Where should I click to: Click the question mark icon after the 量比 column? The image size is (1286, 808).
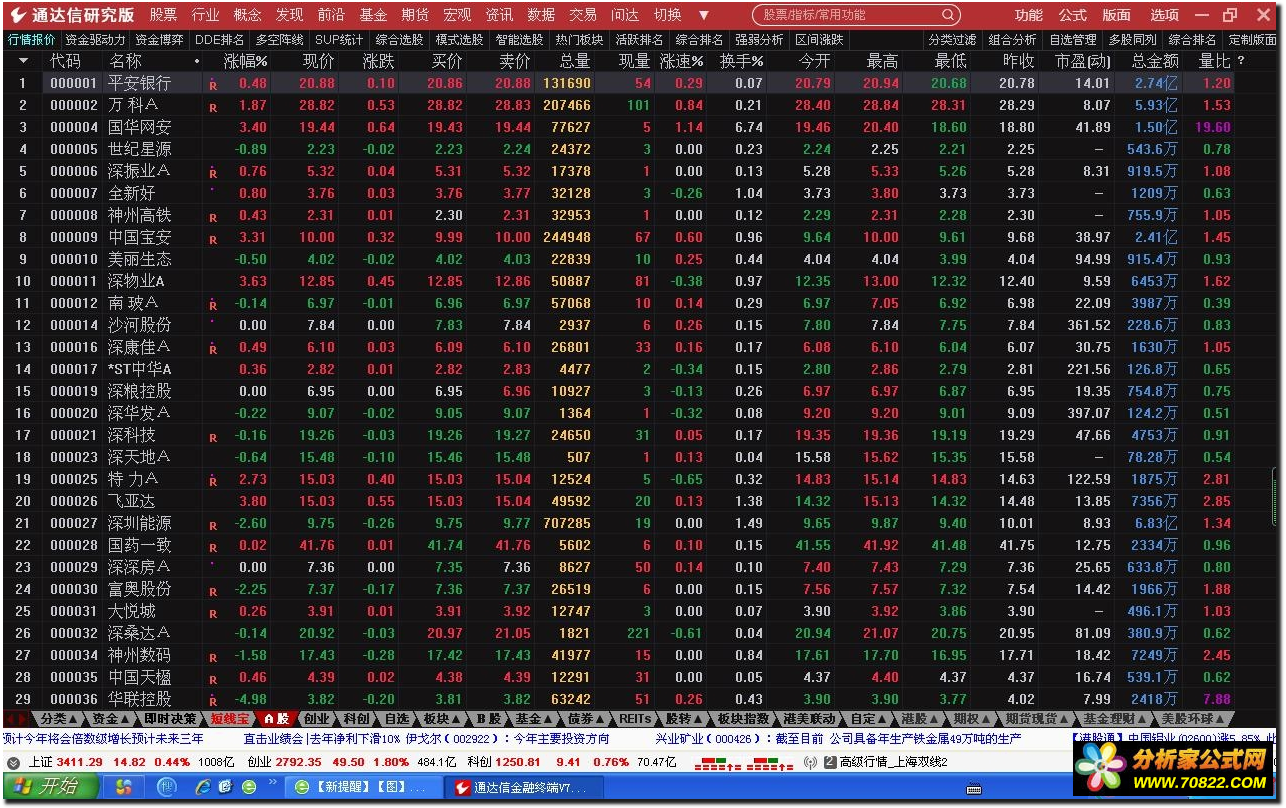1242,61
